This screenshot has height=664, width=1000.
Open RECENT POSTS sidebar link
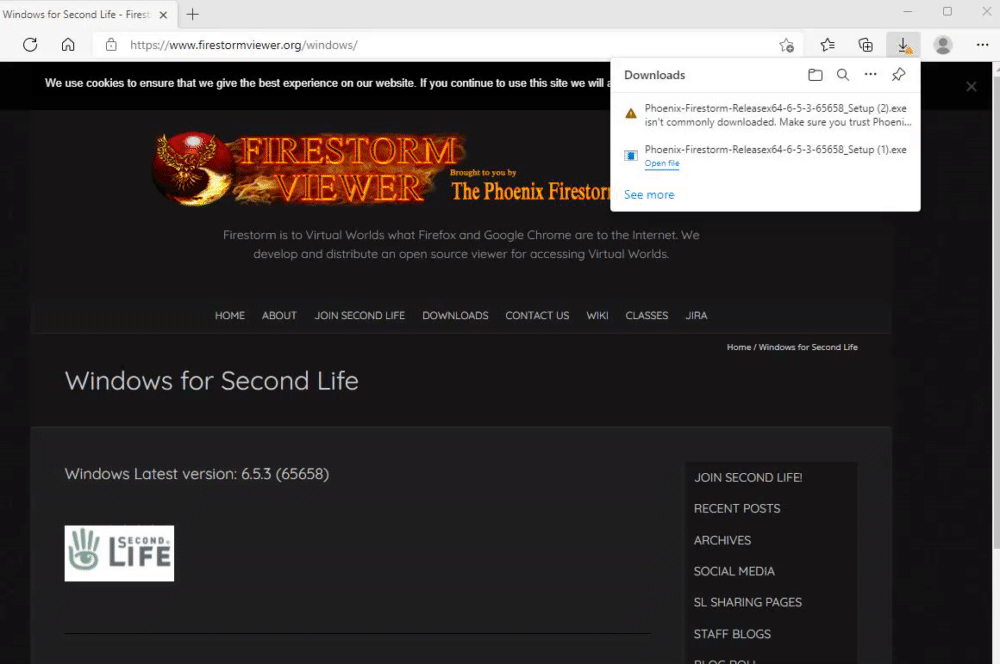click(x=737, y=508)
